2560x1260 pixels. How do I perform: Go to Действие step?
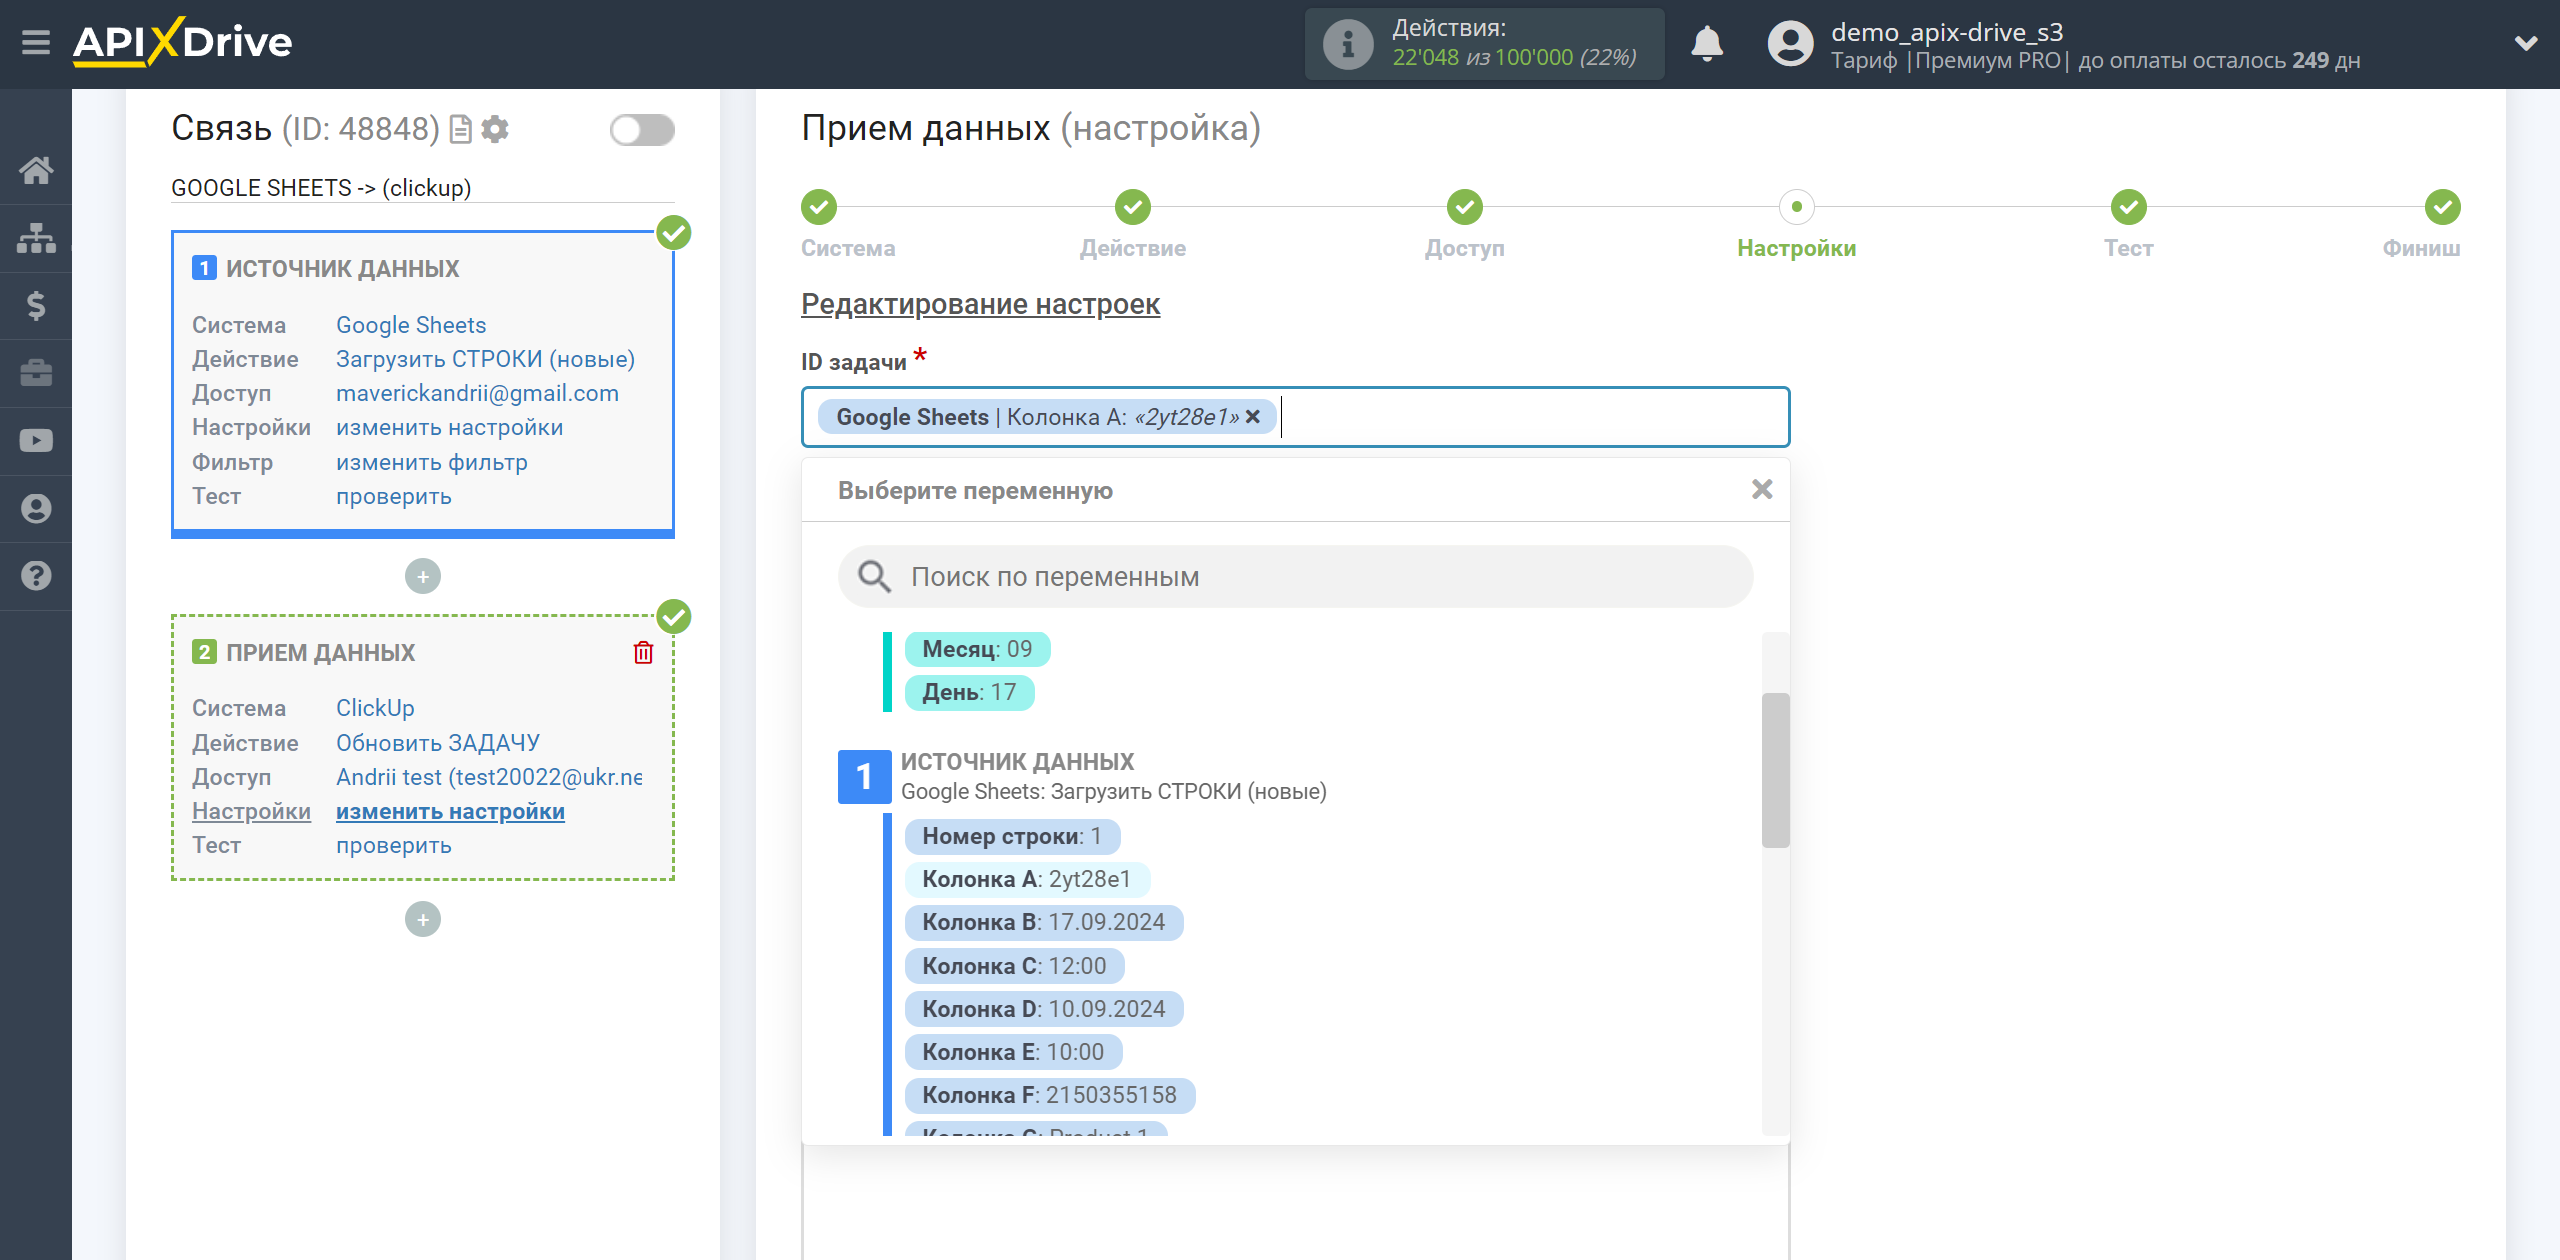click(1133, 207)
